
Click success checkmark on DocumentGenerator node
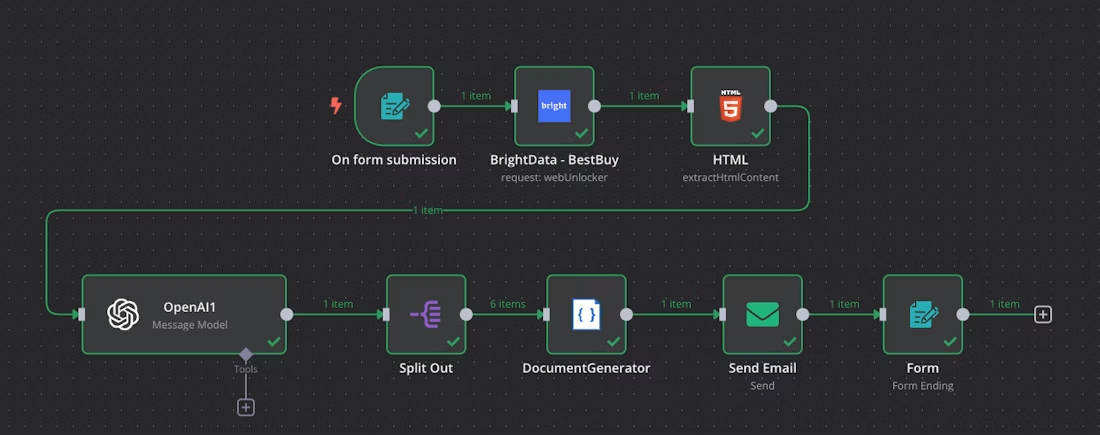[x=613, y=342]
